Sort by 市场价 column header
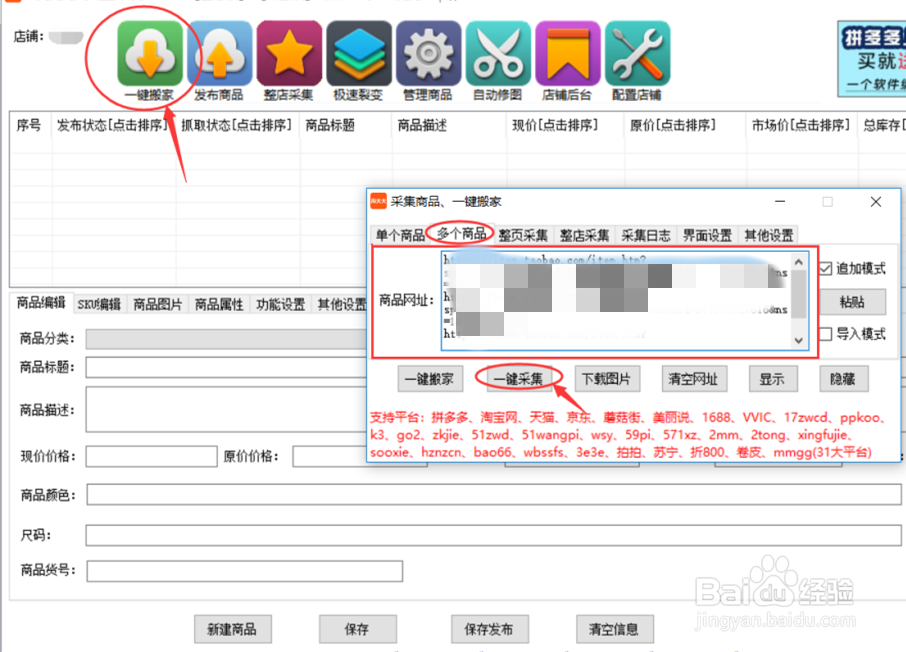 (x=801, y=125)
